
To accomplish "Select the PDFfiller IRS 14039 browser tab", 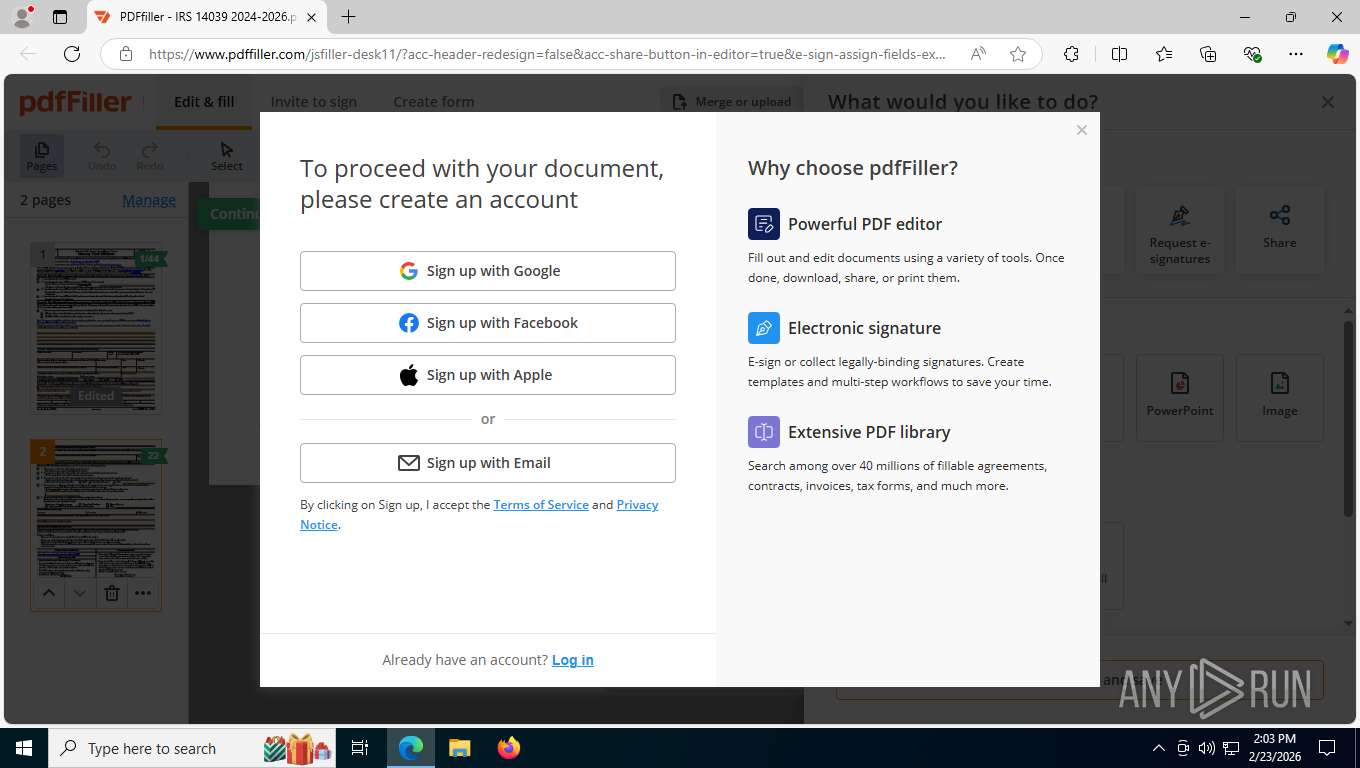I will 207,17.
